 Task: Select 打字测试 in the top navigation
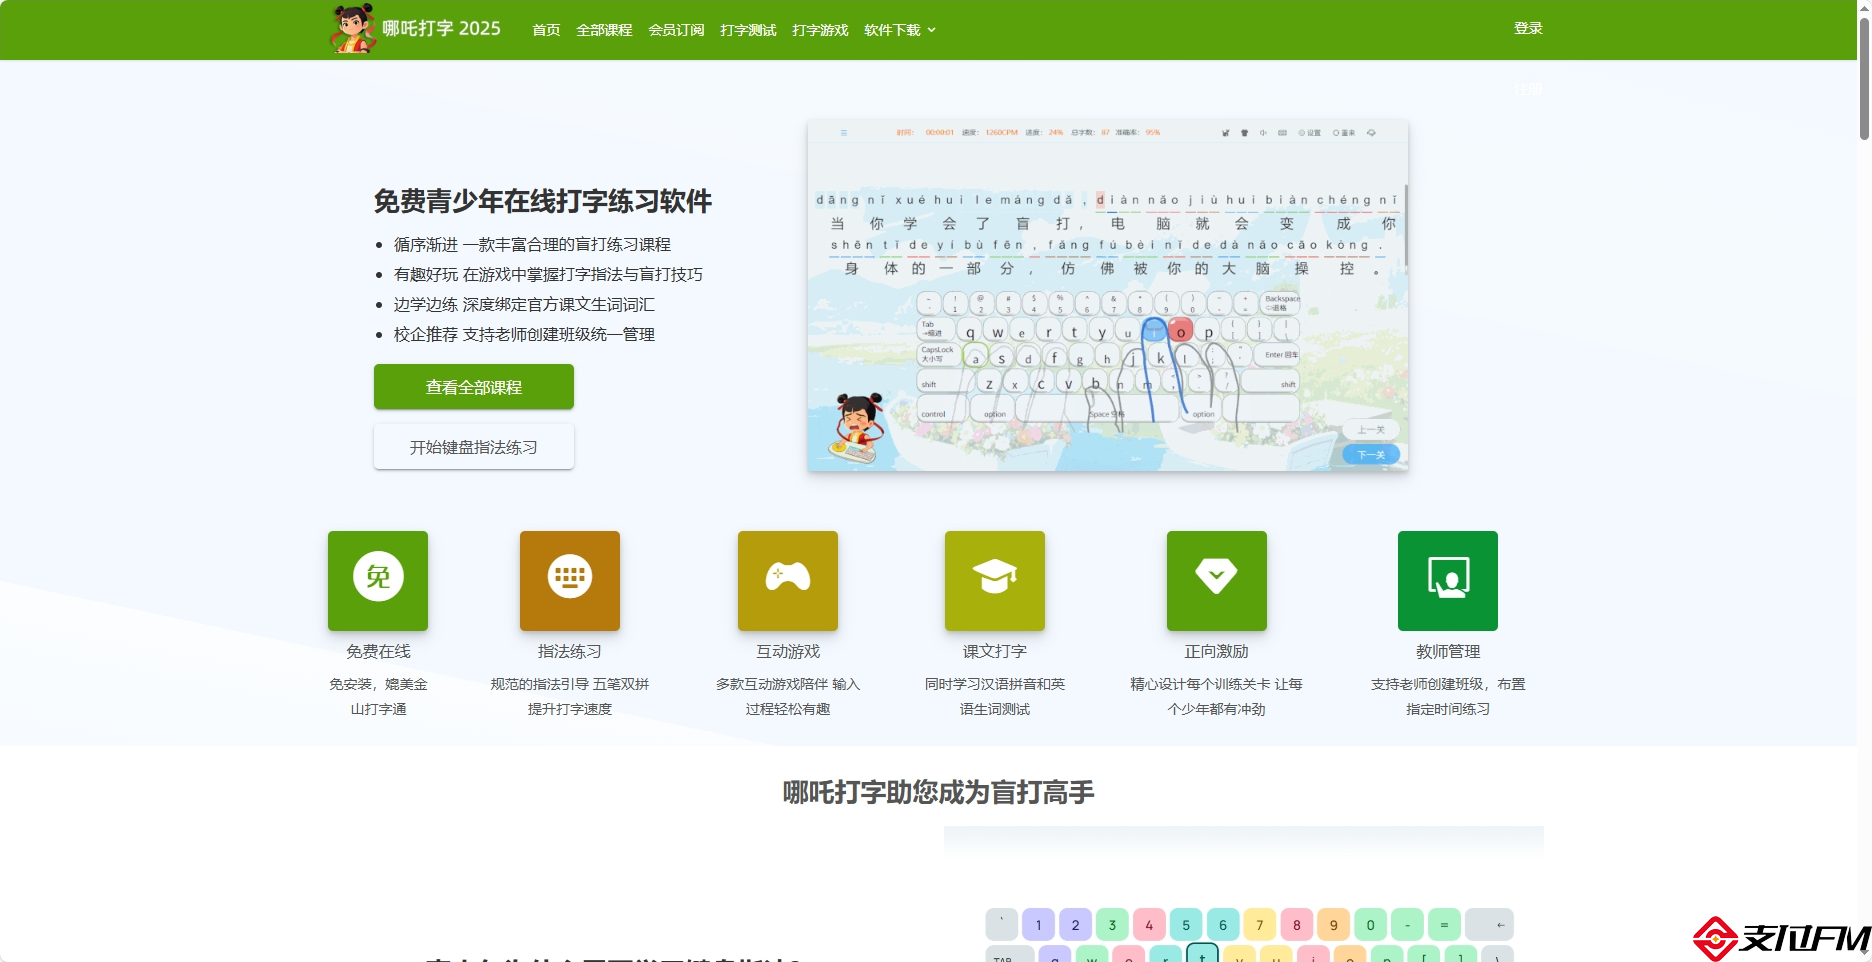coord(748,30)
